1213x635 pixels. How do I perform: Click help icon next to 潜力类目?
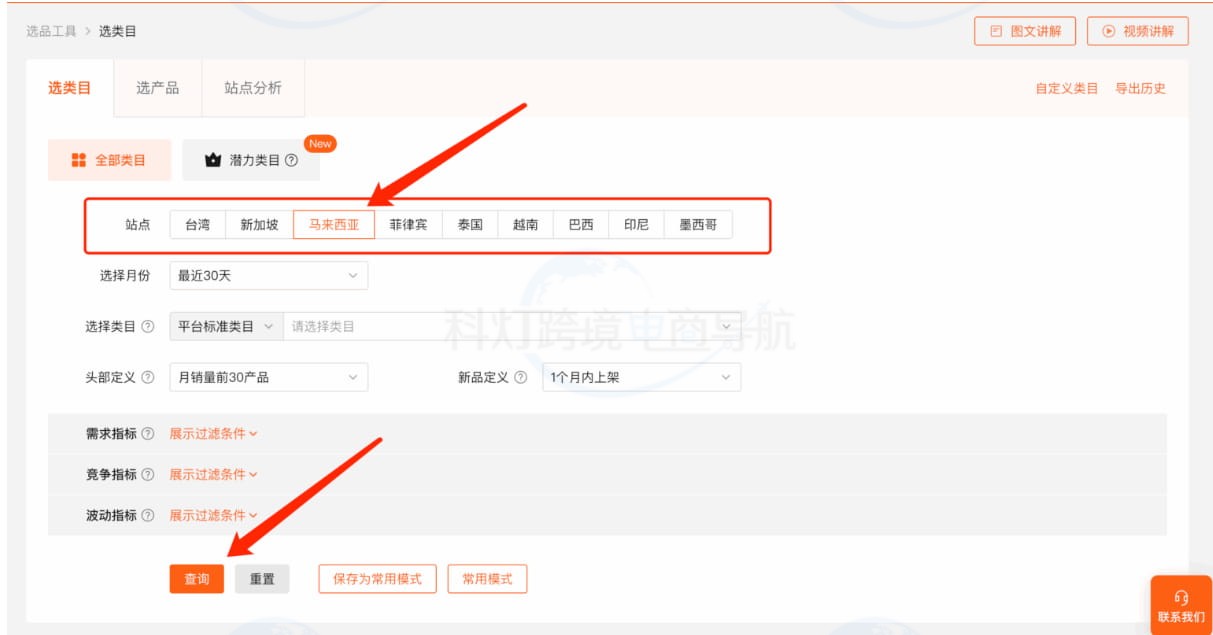pyautogui.click(x=292, y=160)
